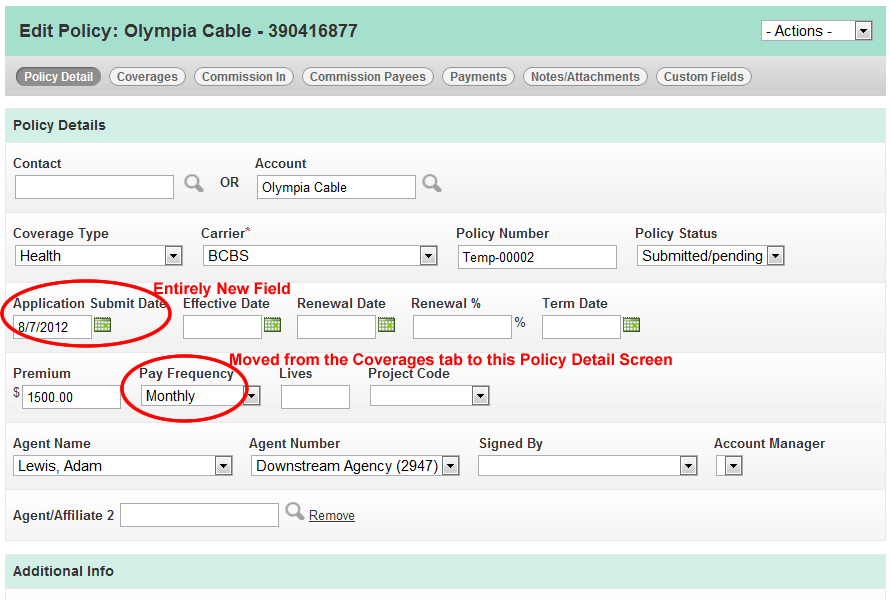891x600 pixels.
Task: Switch to the Coverages tab
Action: [x=147, y=77]
